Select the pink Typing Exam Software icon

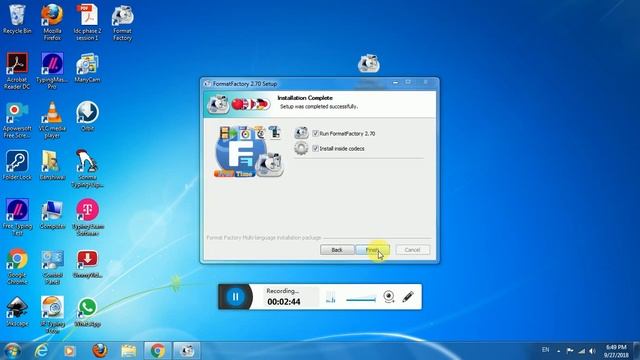(x=87, y=217)
